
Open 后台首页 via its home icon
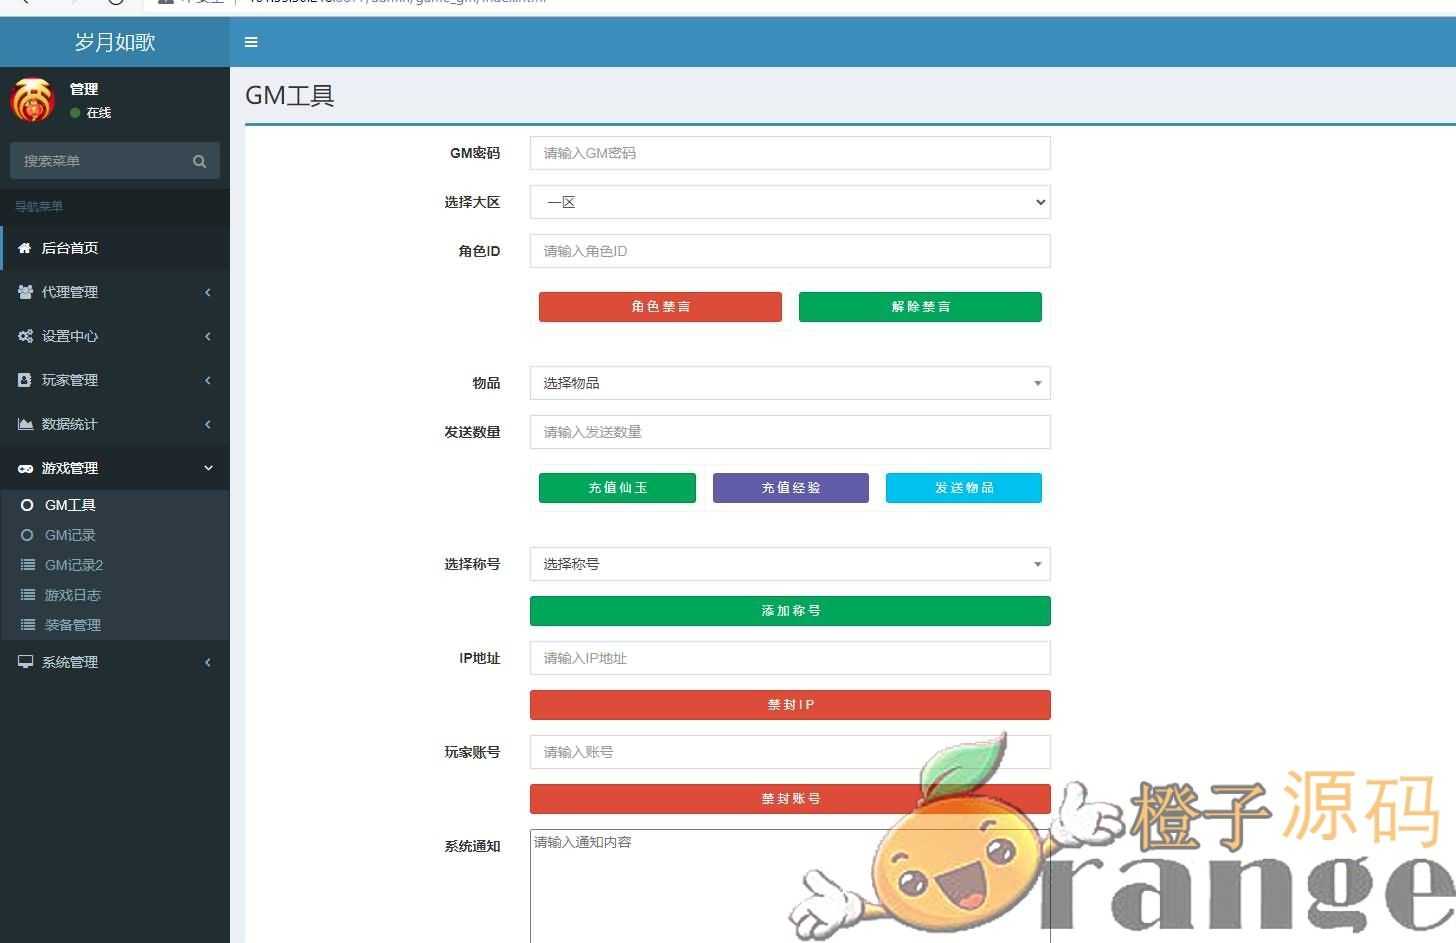click(25, 248)
